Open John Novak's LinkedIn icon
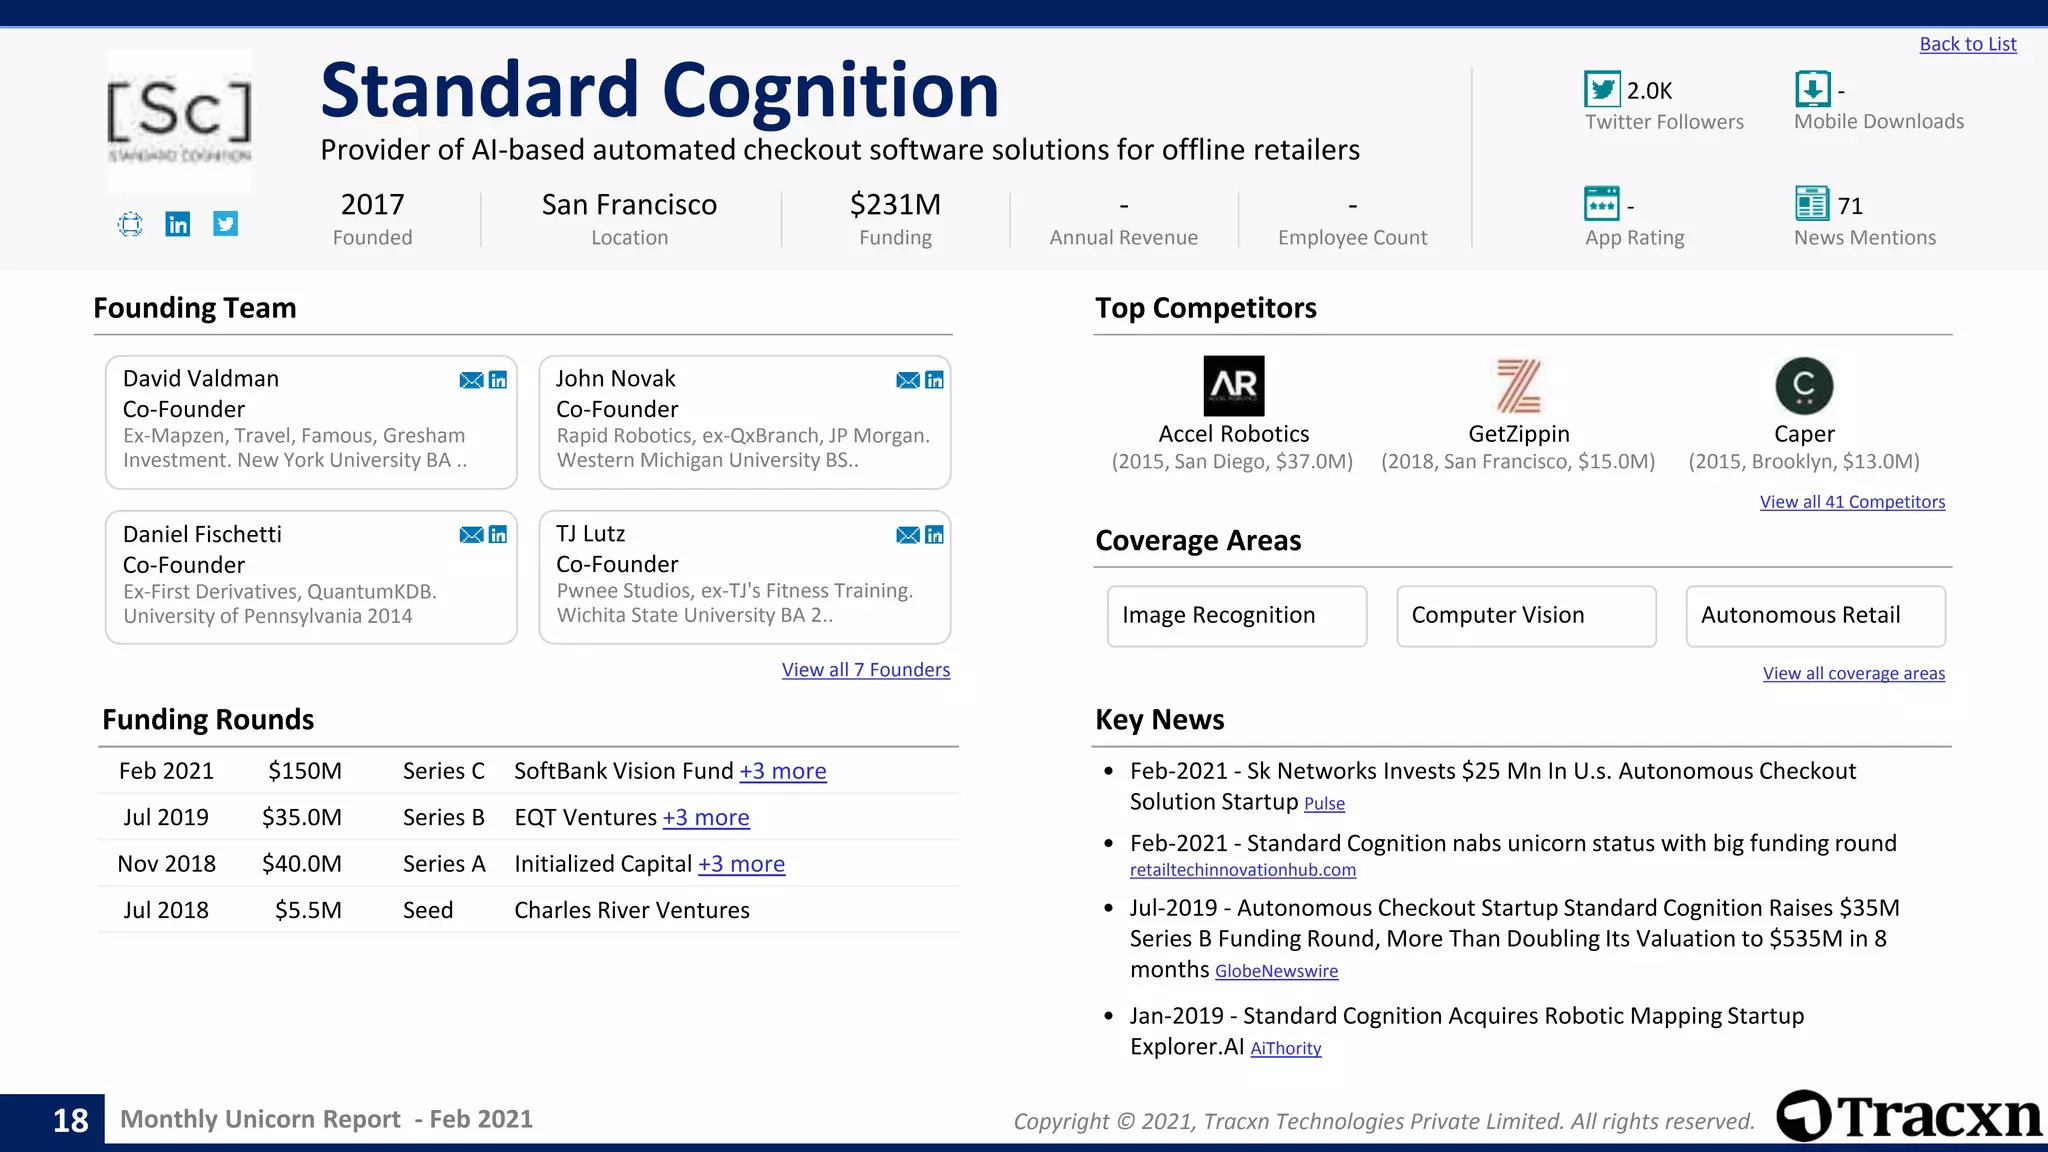 coord(934,380)
